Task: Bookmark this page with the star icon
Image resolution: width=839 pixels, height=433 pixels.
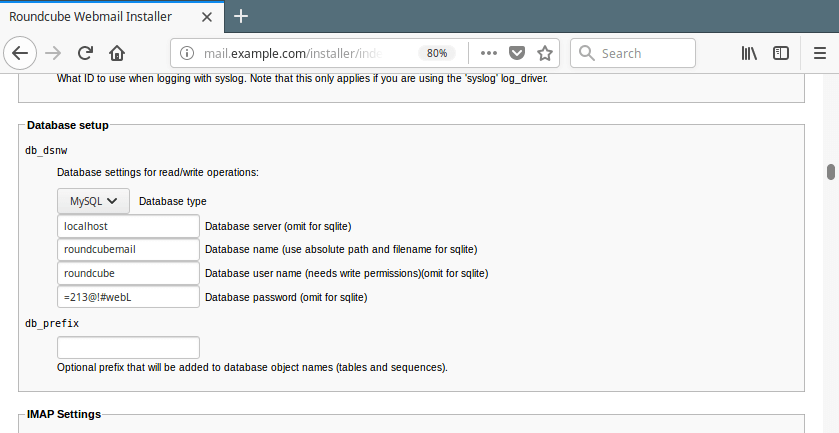Action: (x=545, y=53)
